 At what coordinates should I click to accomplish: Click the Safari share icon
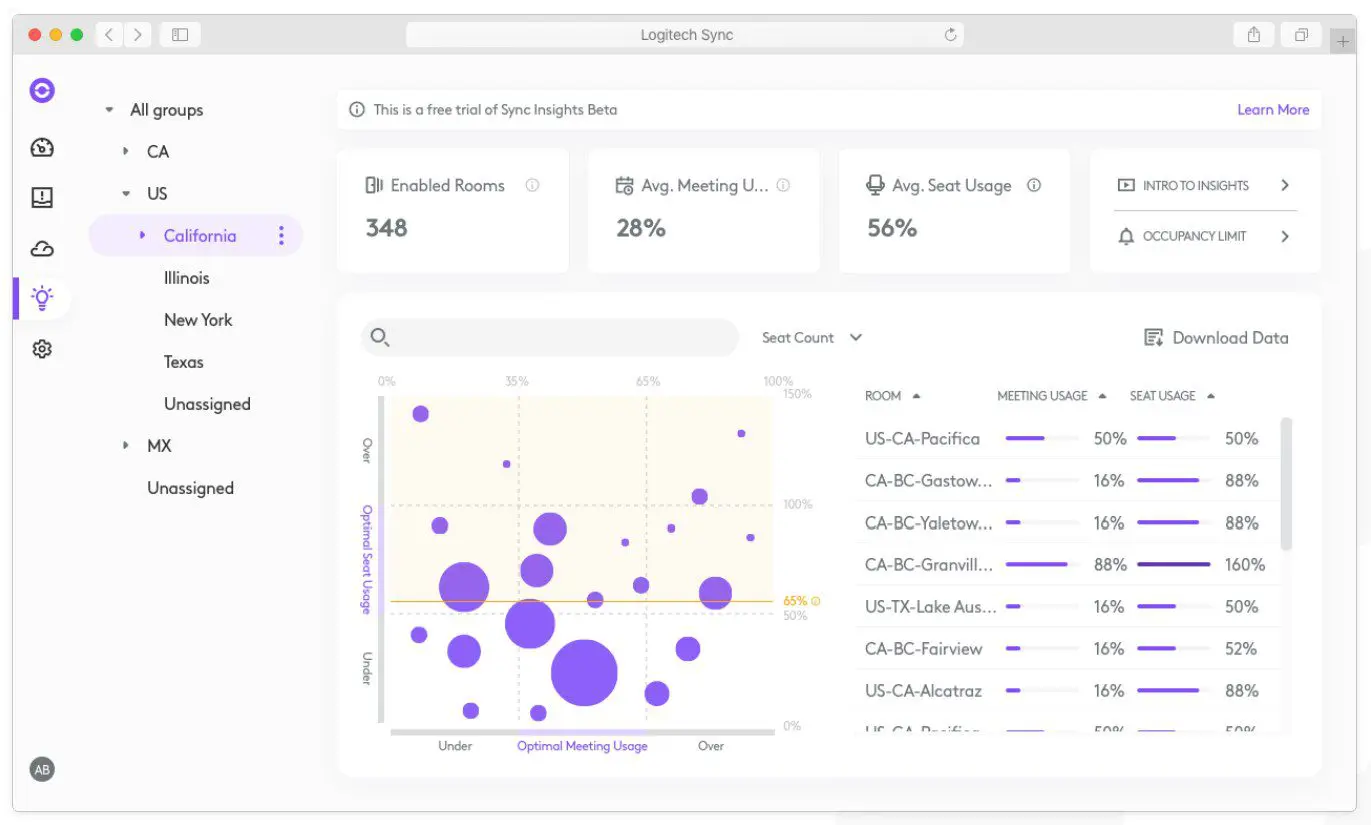(x=1254, y=35)
